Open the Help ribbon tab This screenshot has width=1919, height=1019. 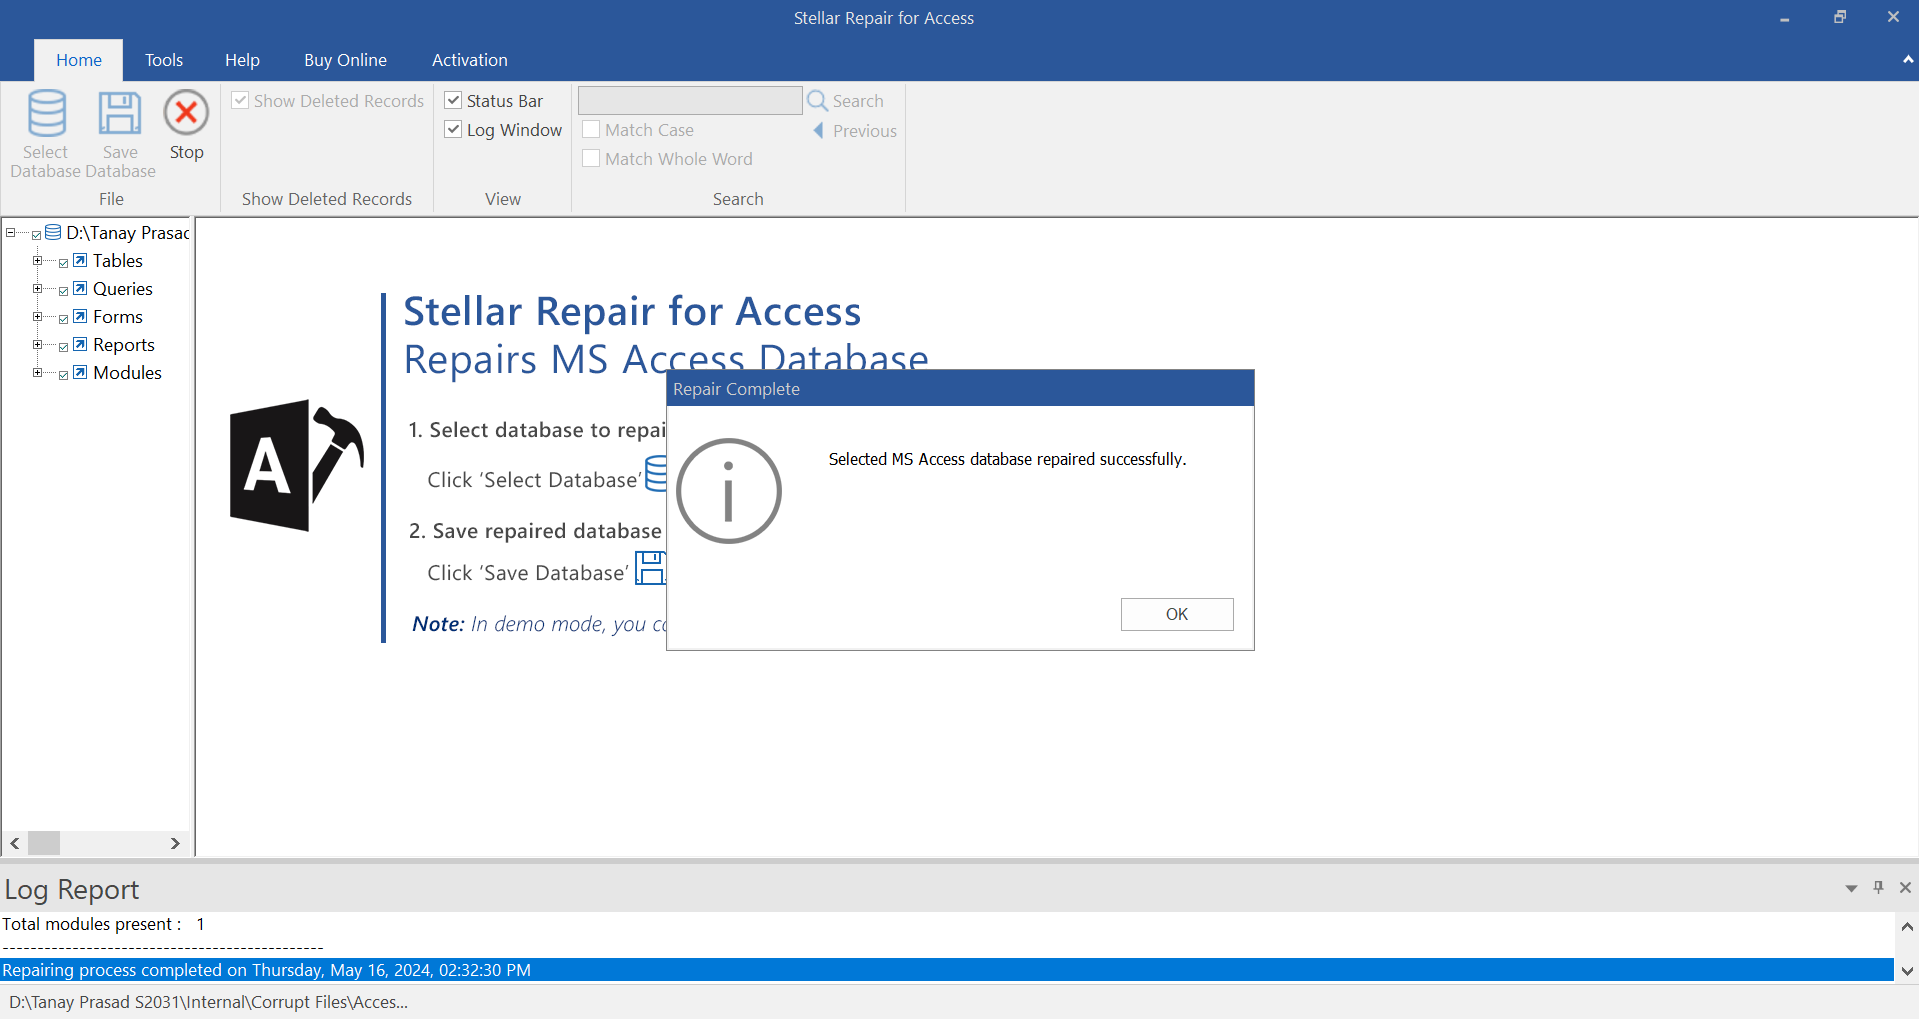[242, 60]
